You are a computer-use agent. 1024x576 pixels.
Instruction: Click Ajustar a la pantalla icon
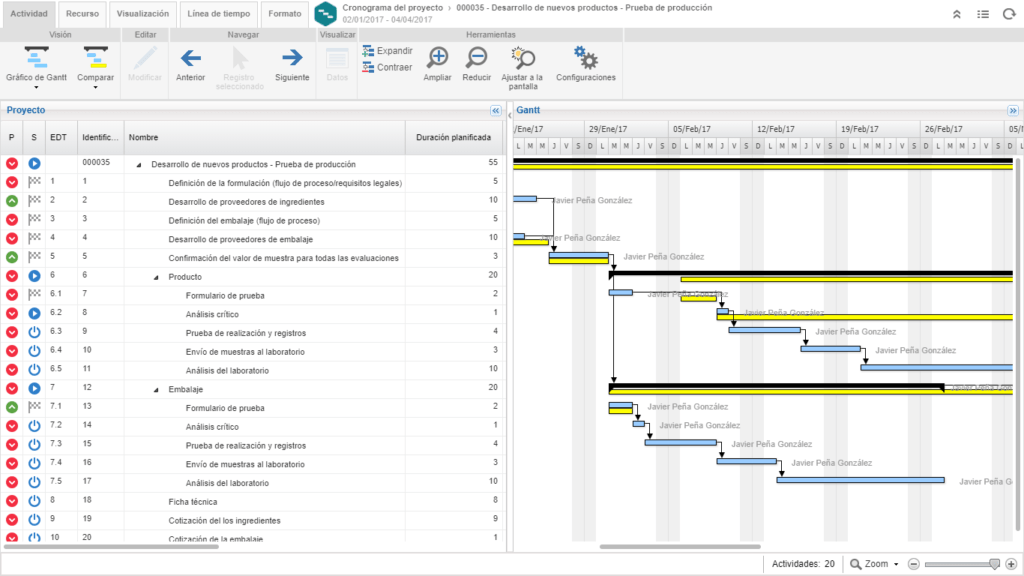[522, 58]
